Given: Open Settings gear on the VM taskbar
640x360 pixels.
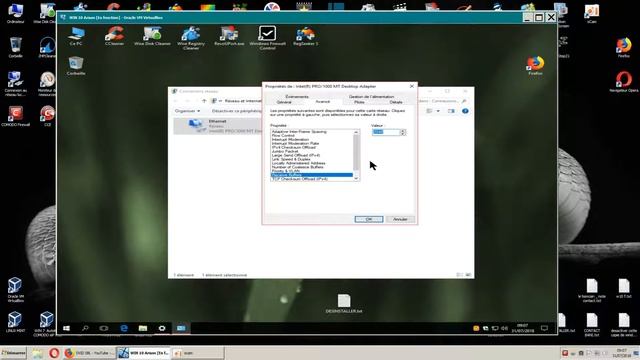Looking at the screenshot, I should (x=162, y=328).
